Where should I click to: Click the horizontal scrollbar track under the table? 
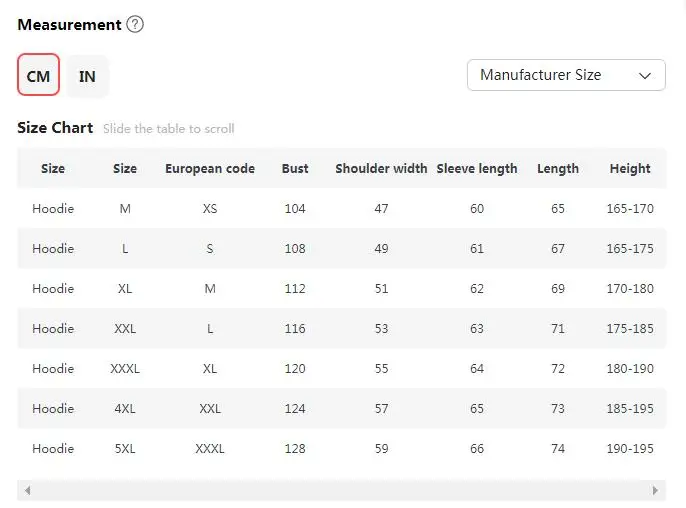coord(341,491)
